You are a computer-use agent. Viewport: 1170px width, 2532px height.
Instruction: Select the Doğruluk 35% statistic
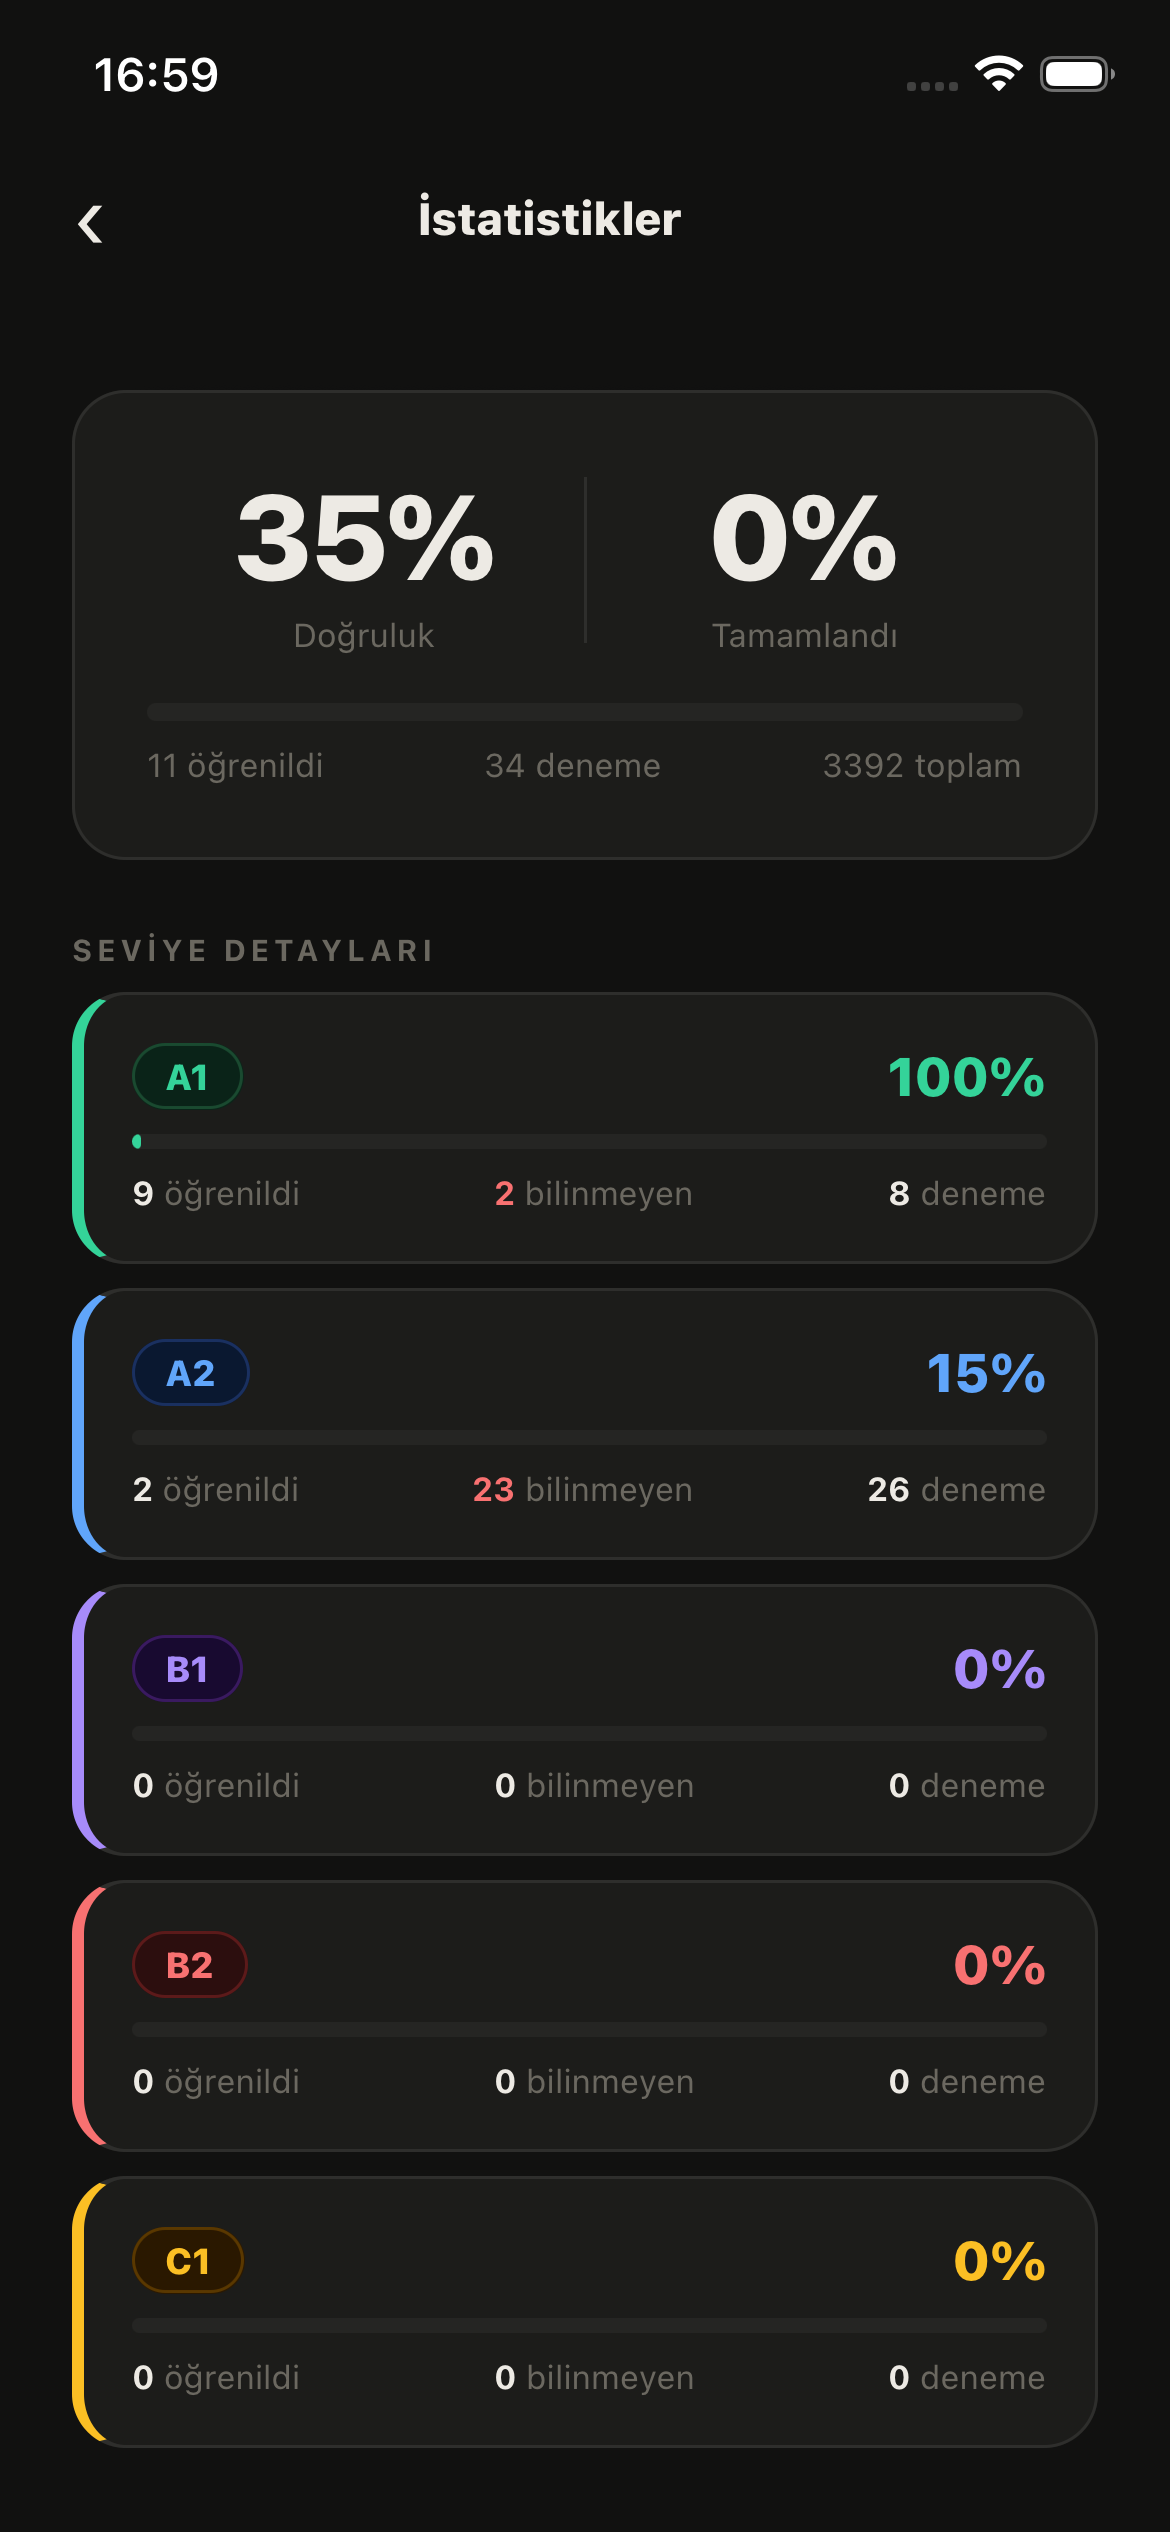(x=364, y=560)
